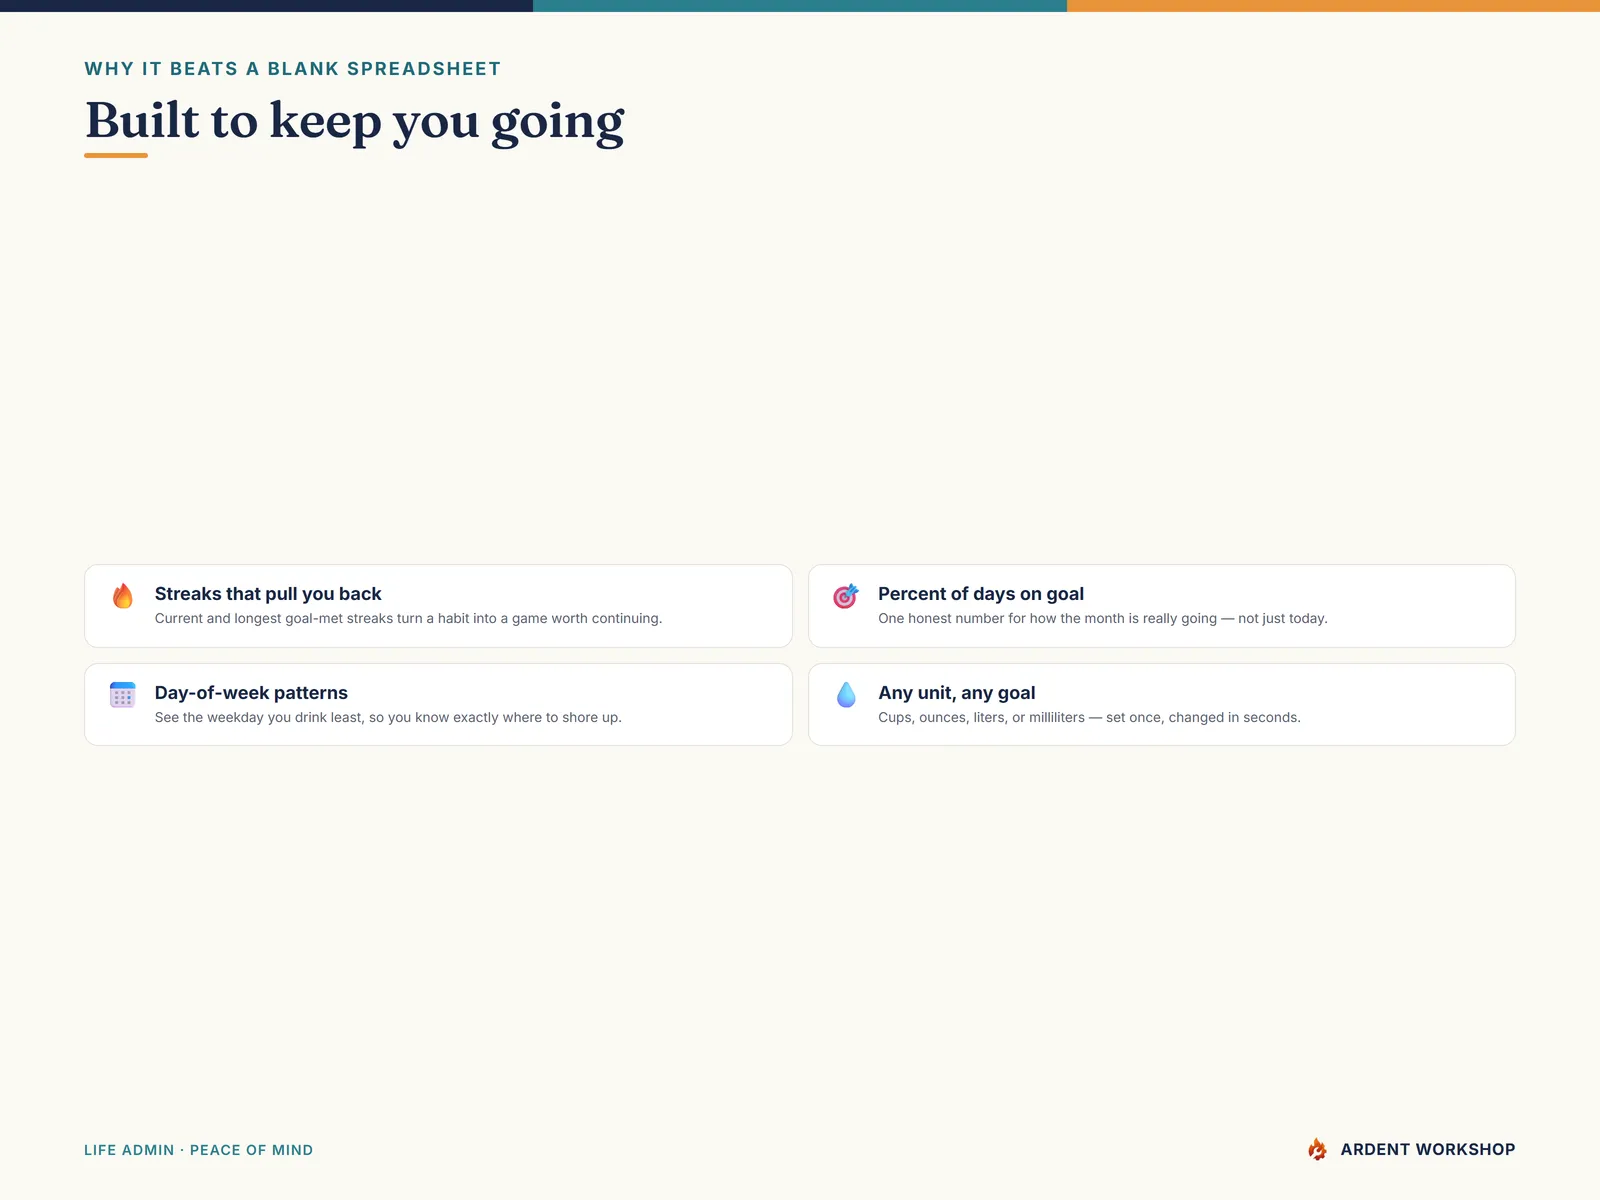The height and width of the screenshot is (1200, 1600).
Task: Click the navy segment of top bar
Action: pyautogui.click(x=266, y=6)
